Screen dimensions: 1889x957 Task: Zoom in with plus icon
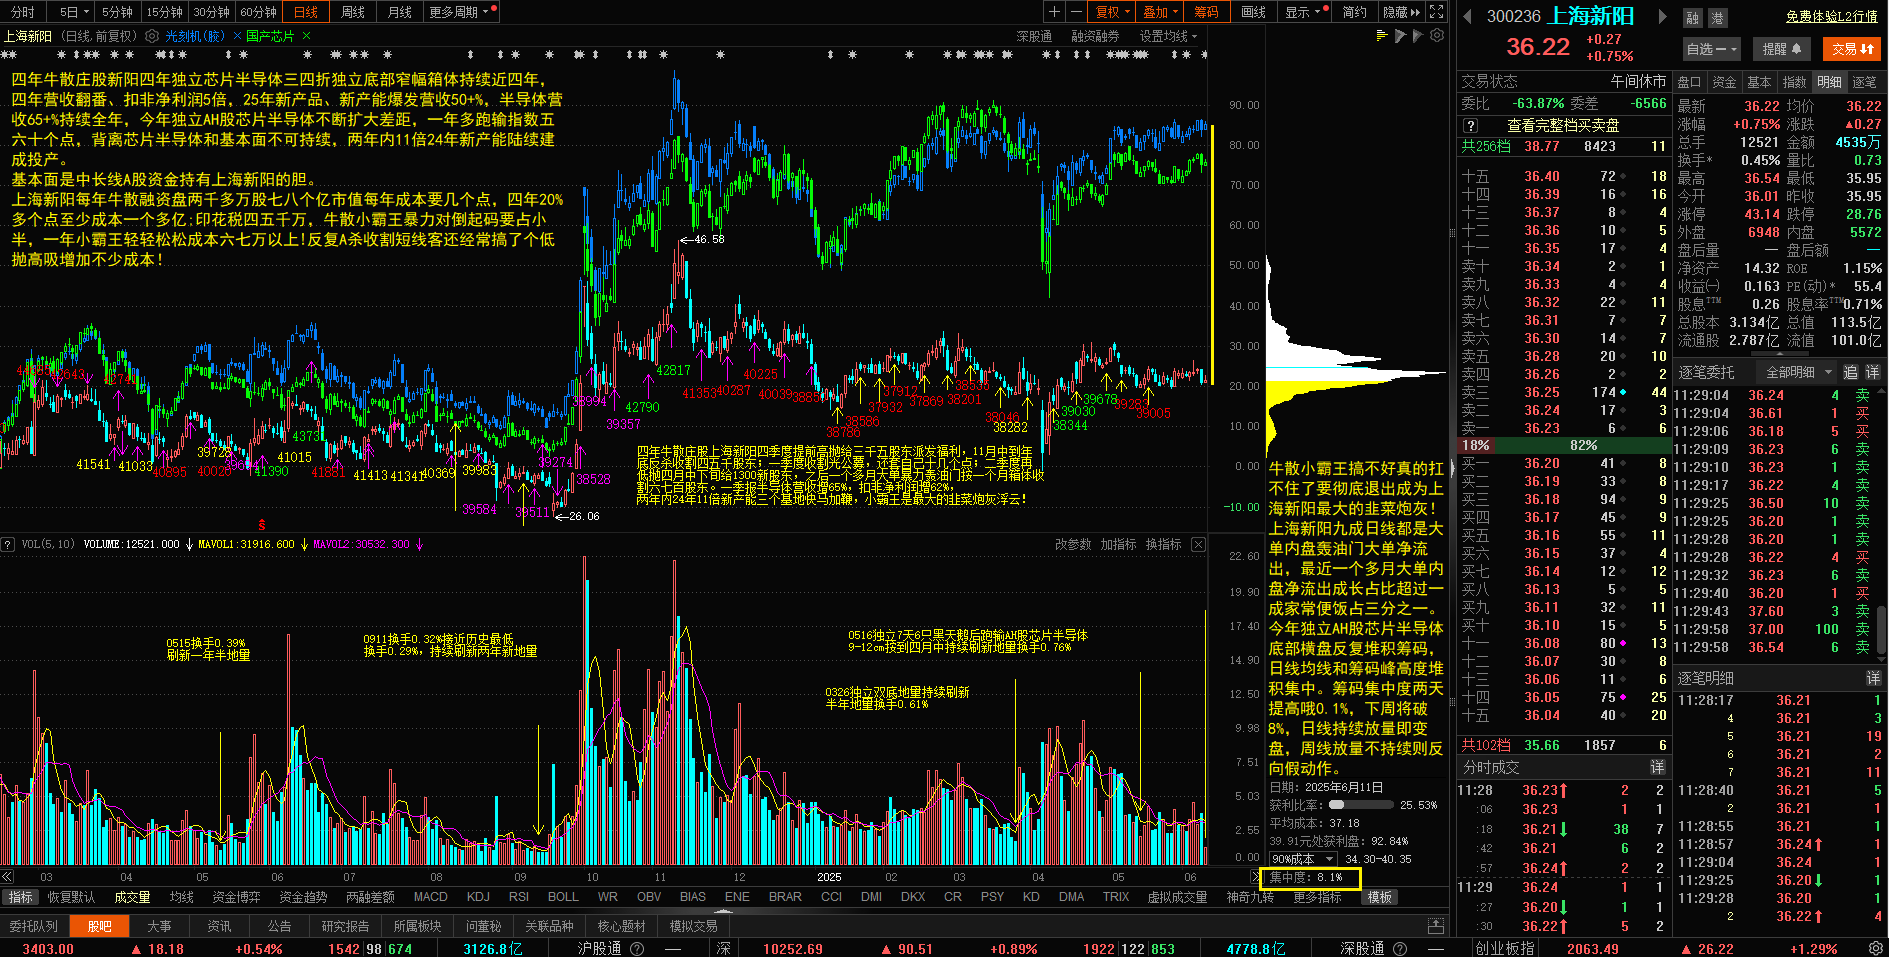pos(1054,12)
